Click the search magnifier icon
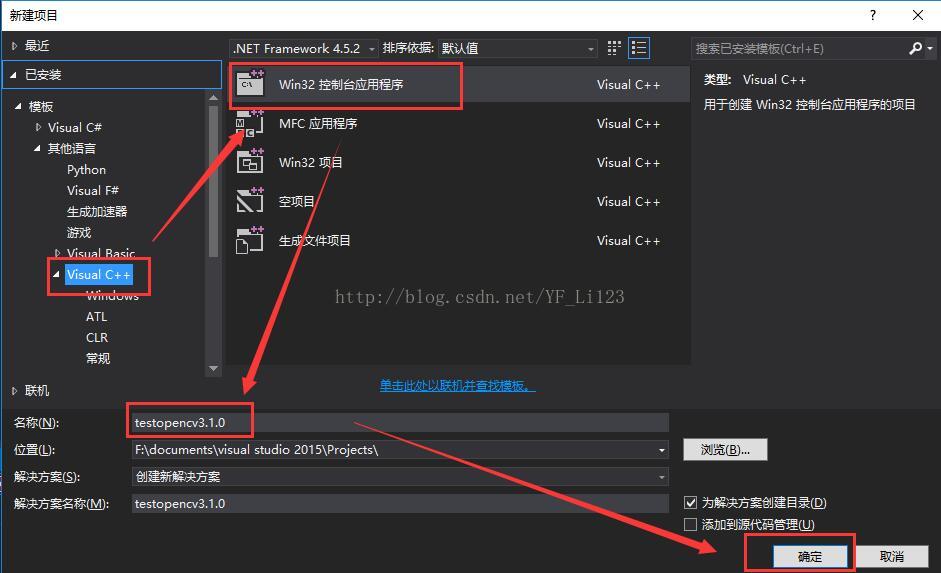Image resolution: width=941 pixels, height=573 pixels. click(915, 48)
